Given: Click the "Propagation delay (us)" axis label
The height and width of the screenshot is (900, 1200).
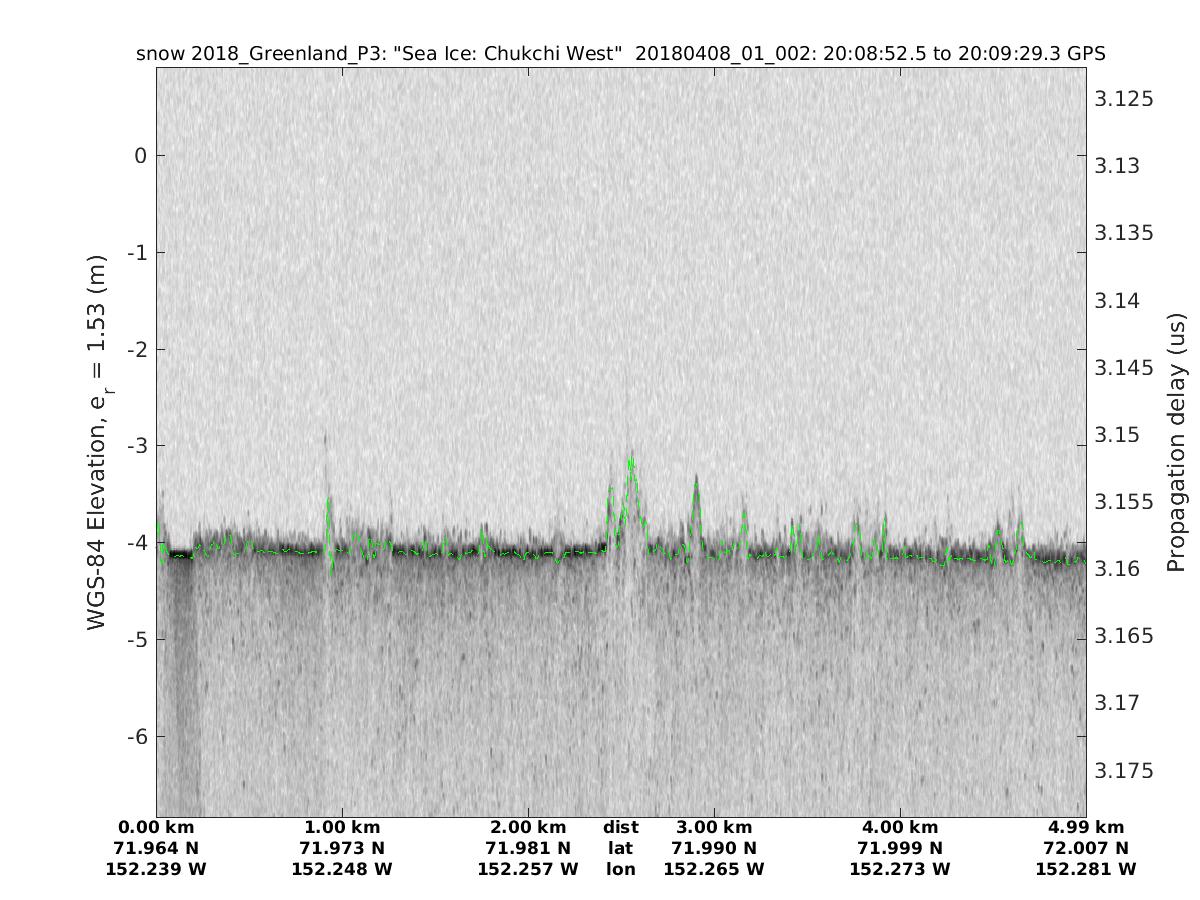Looking at the screenshot, I should (x=1176, y=442).
